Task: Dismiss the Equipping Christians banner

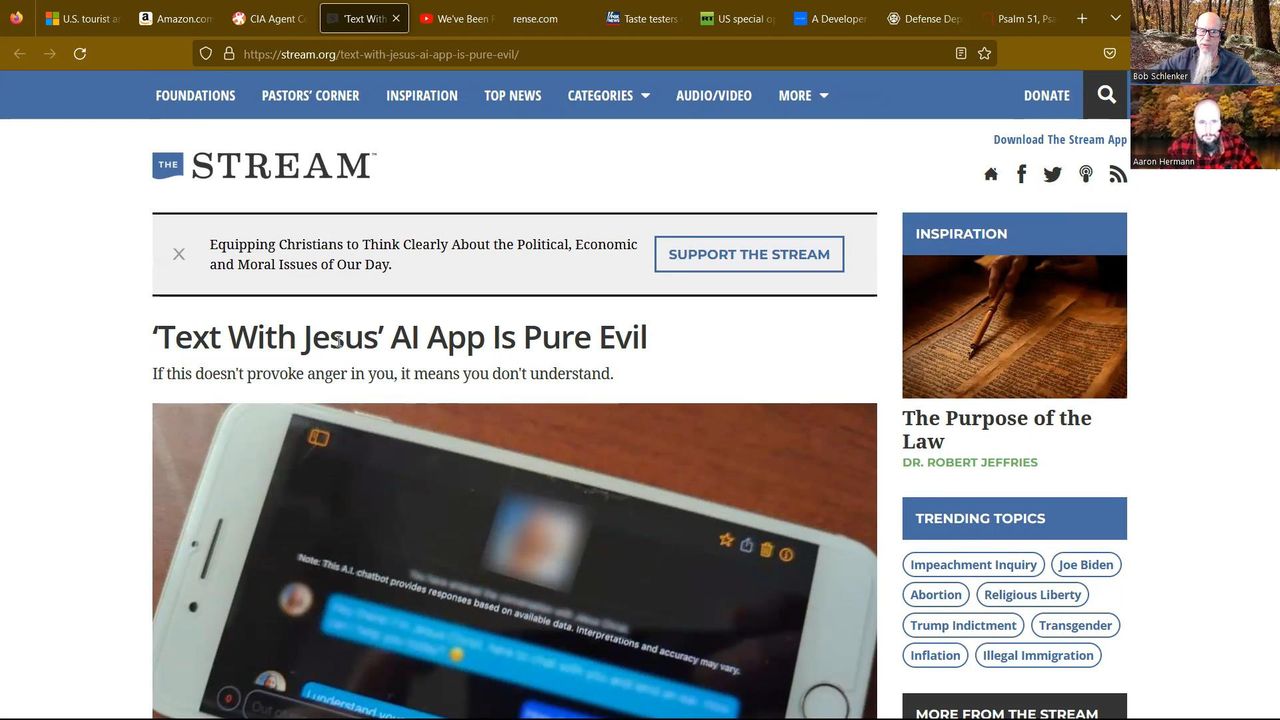Action: 179,254
